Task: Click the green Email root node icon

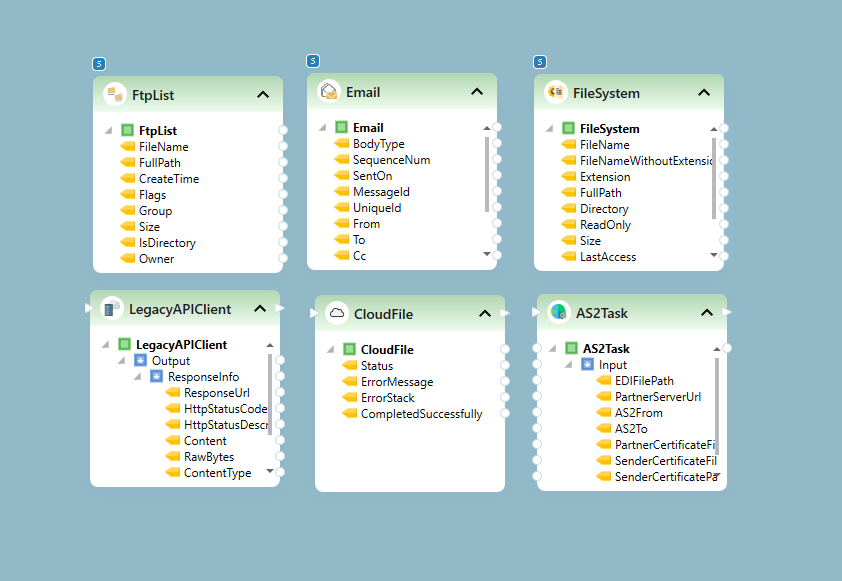Action: pos(342,127)
